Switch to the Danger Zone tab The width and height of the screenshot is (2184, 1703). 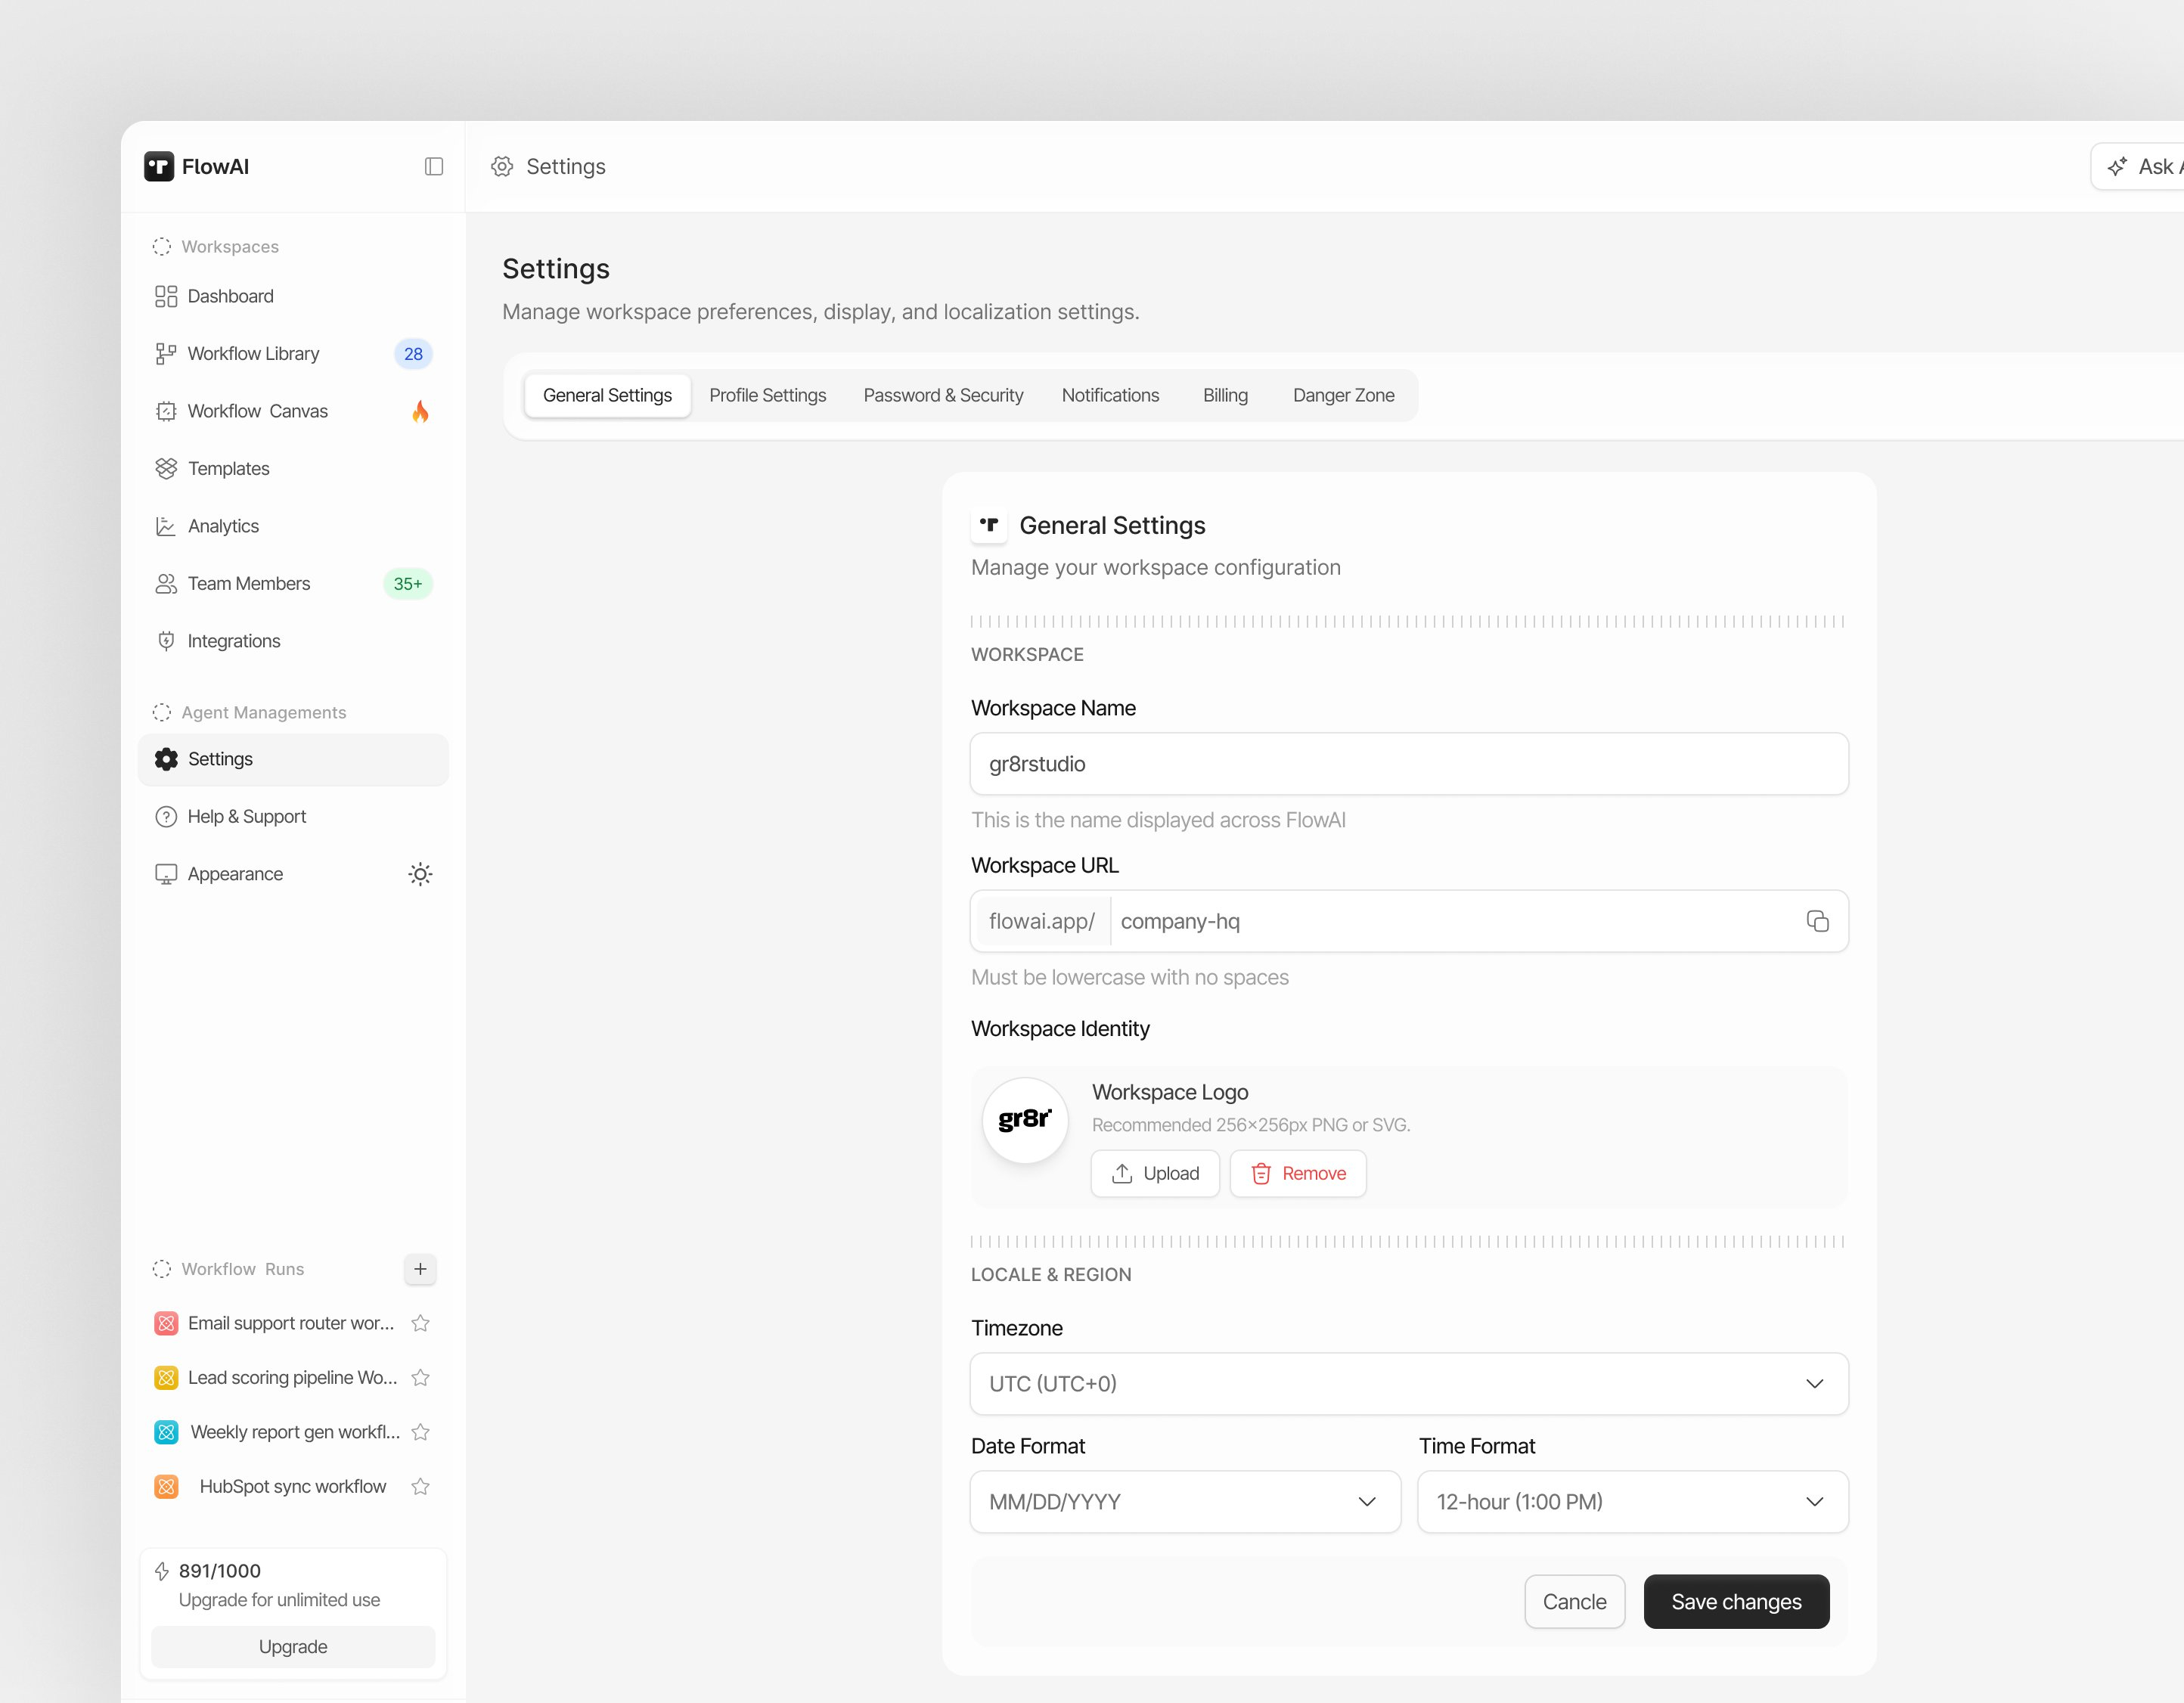(x=1343, y=395)
